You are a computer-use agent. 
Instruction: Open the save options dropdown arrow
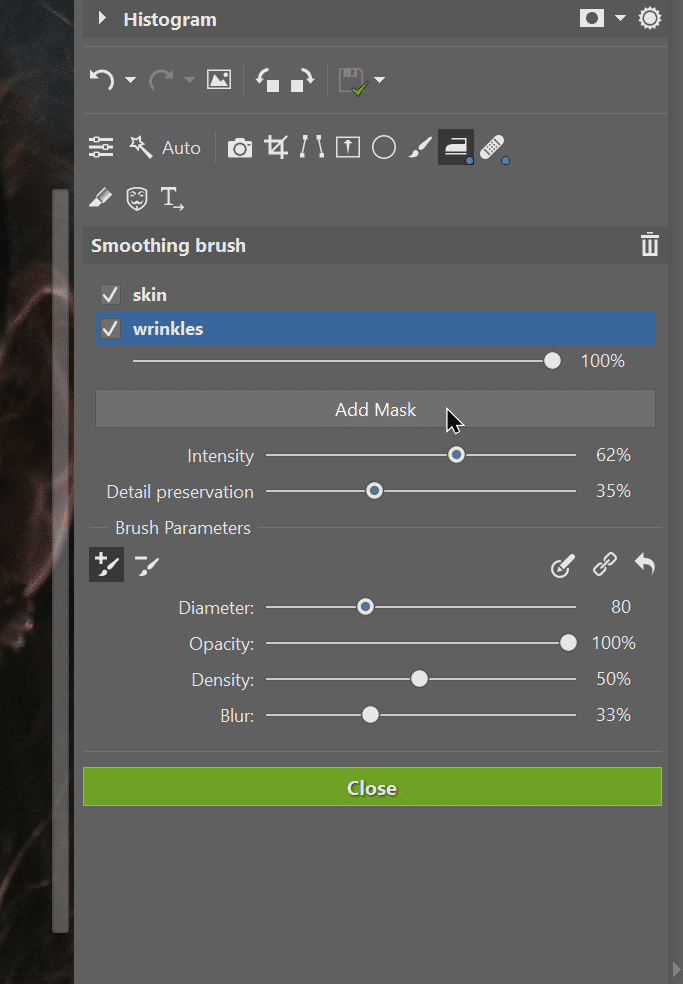379,81
